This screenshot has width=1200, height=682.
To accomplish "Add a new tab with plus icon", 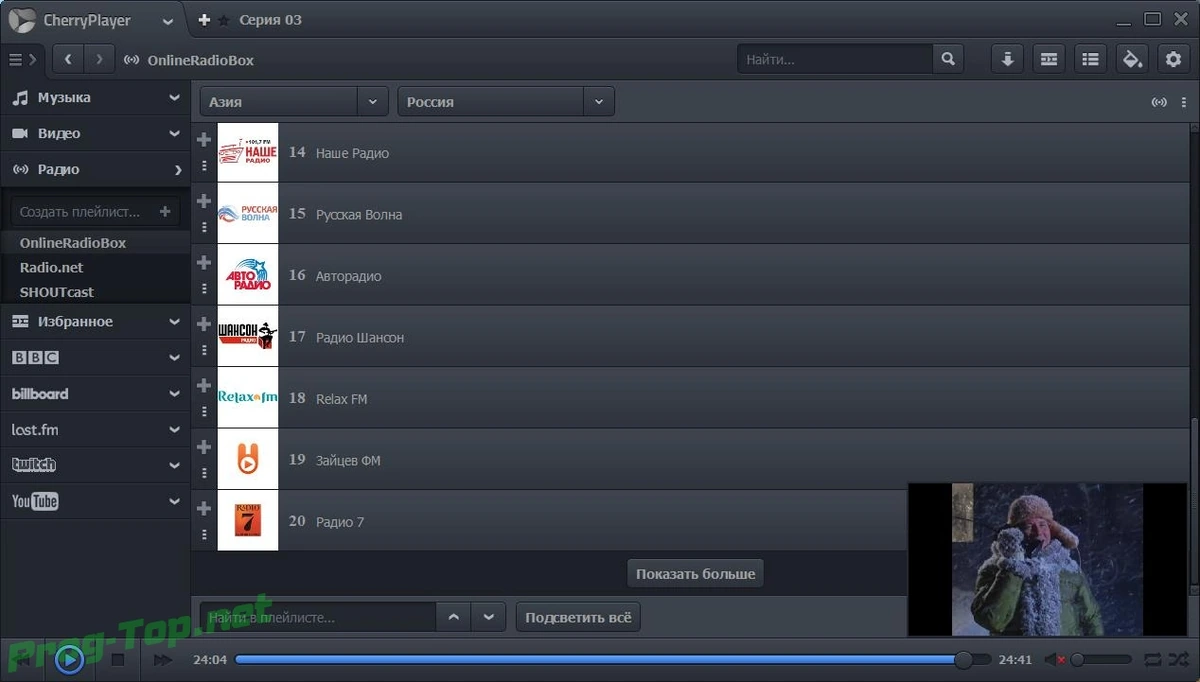I will click(204, 20).
